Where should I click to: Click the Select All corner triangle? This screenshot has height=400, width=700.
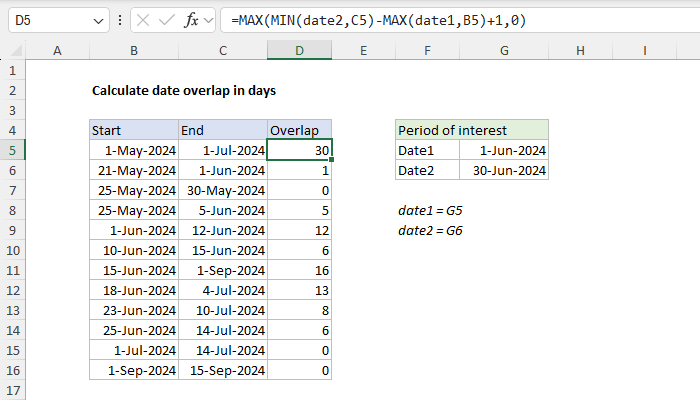16,50
